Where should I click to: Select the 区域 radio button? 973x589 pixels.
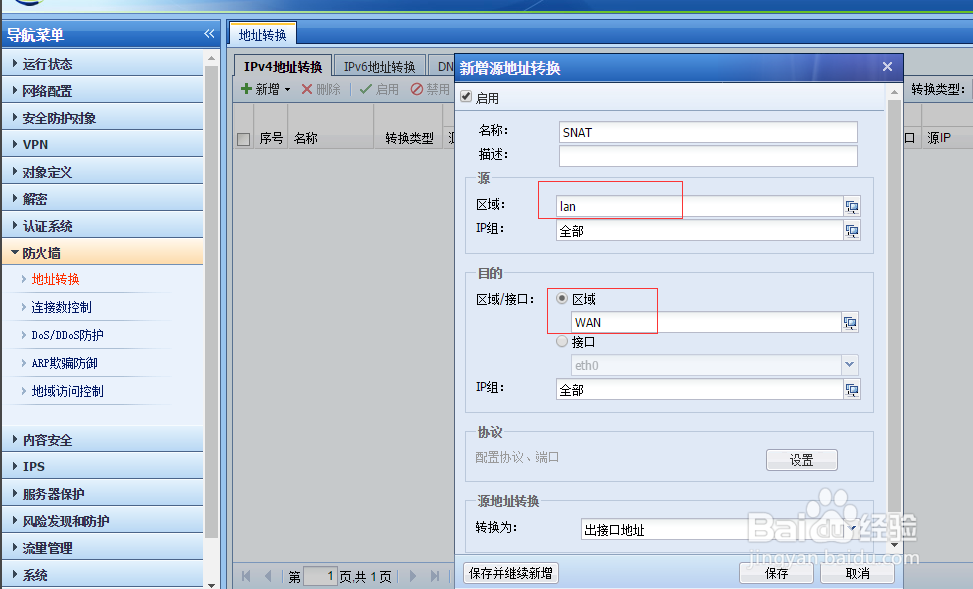[561, 297]
